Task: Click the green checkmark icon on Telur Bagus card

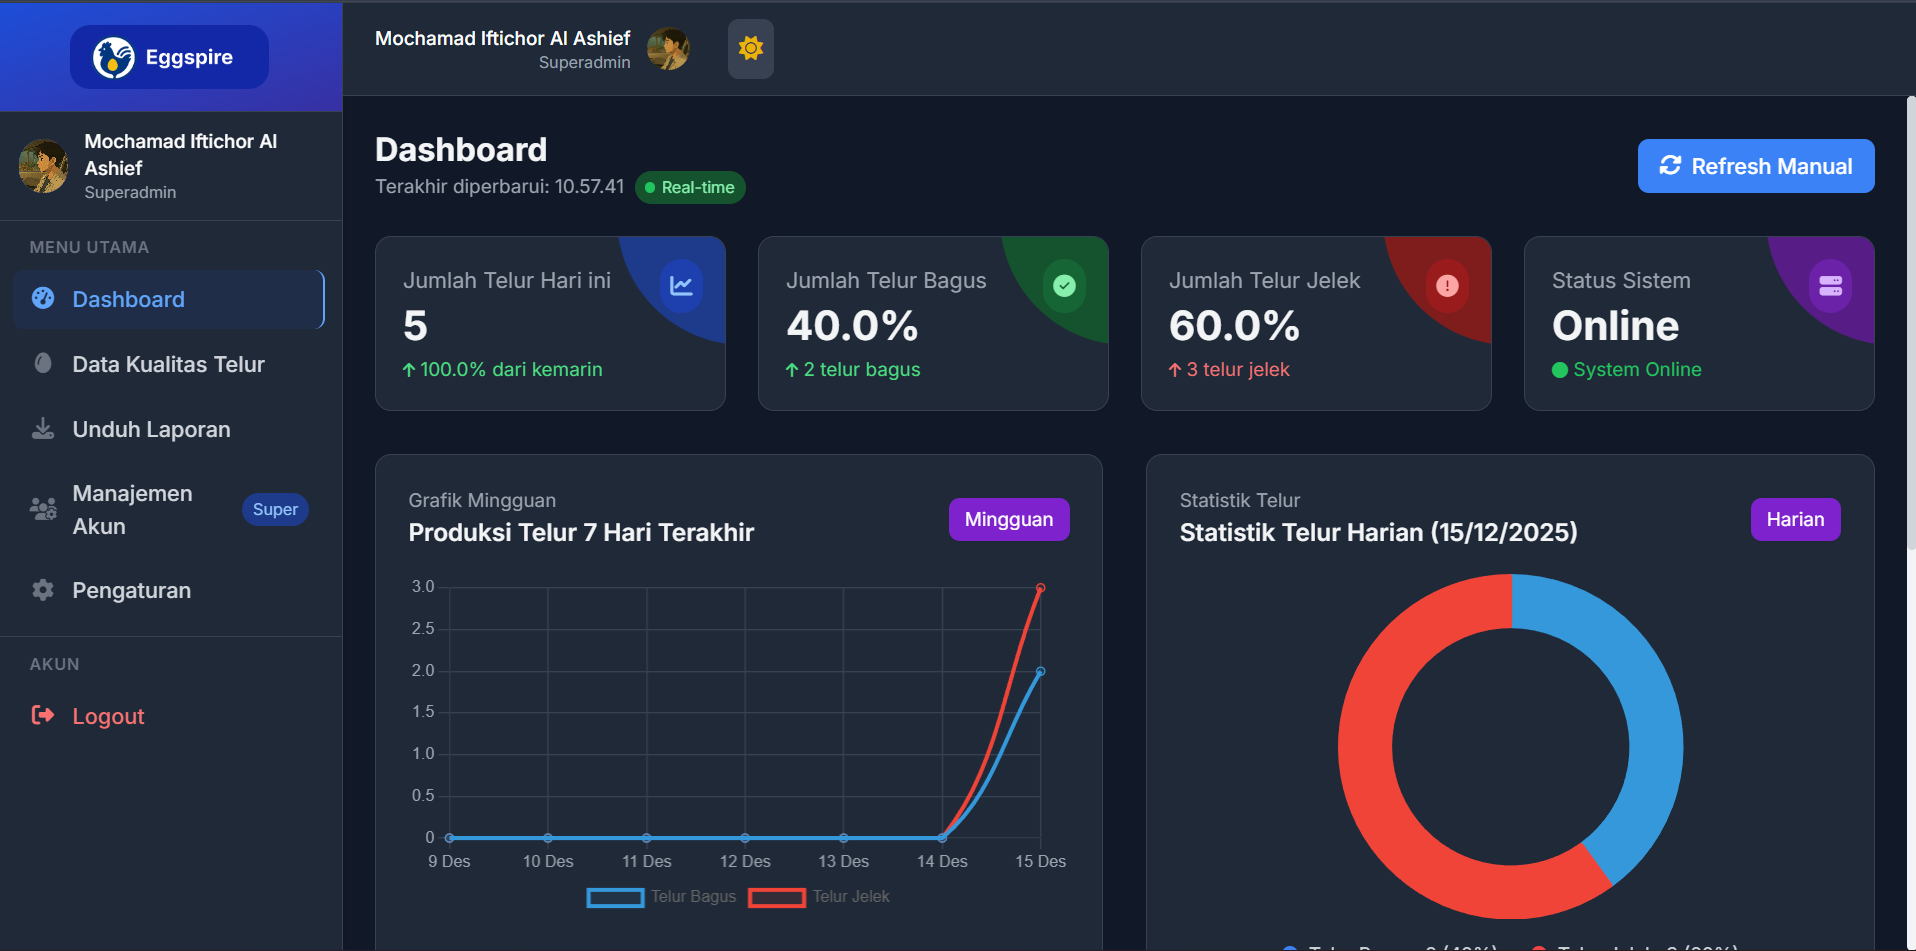Action: pyautogui.click(x=1065, y=286)
